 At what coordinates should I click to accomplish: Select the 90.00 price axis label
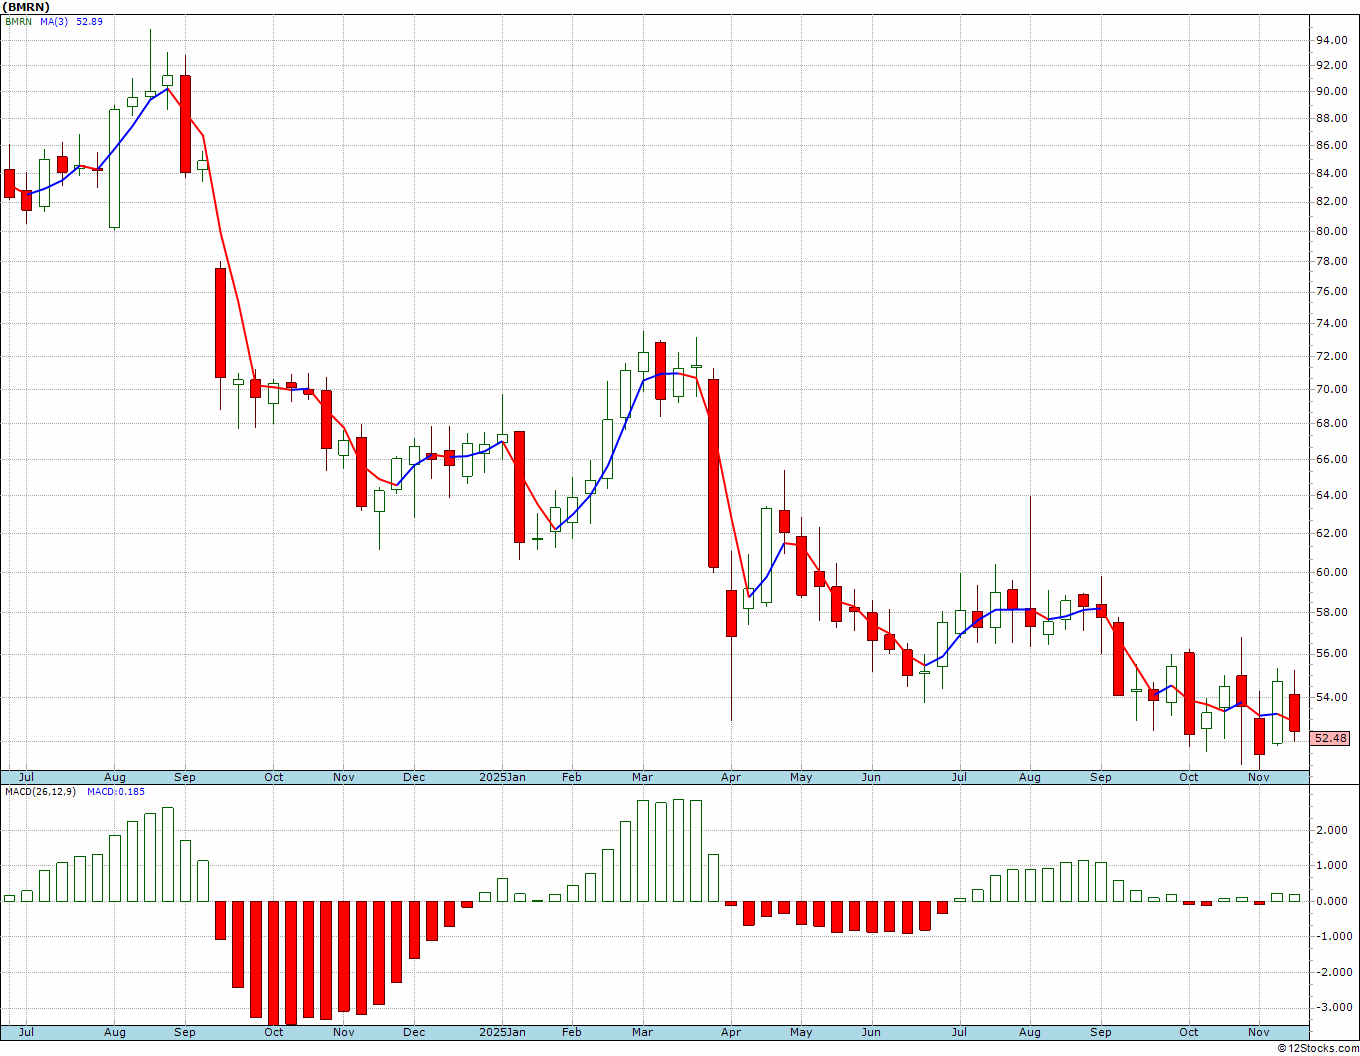[x=1331, y=91]
